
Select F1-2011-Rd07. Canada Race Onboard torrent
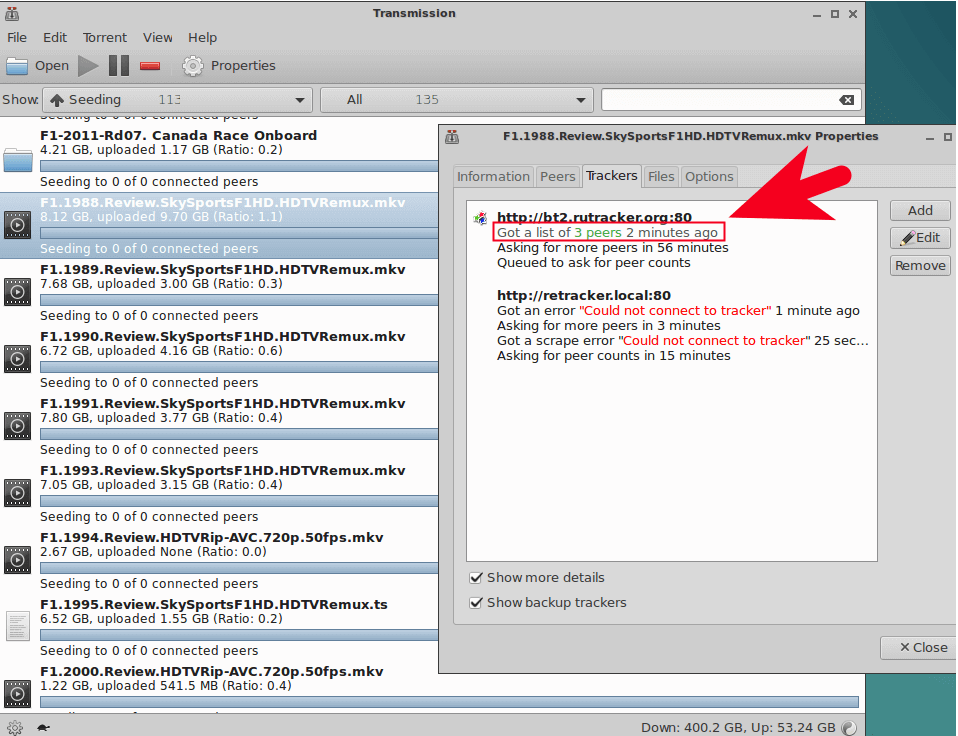click(x=219, y=159)
